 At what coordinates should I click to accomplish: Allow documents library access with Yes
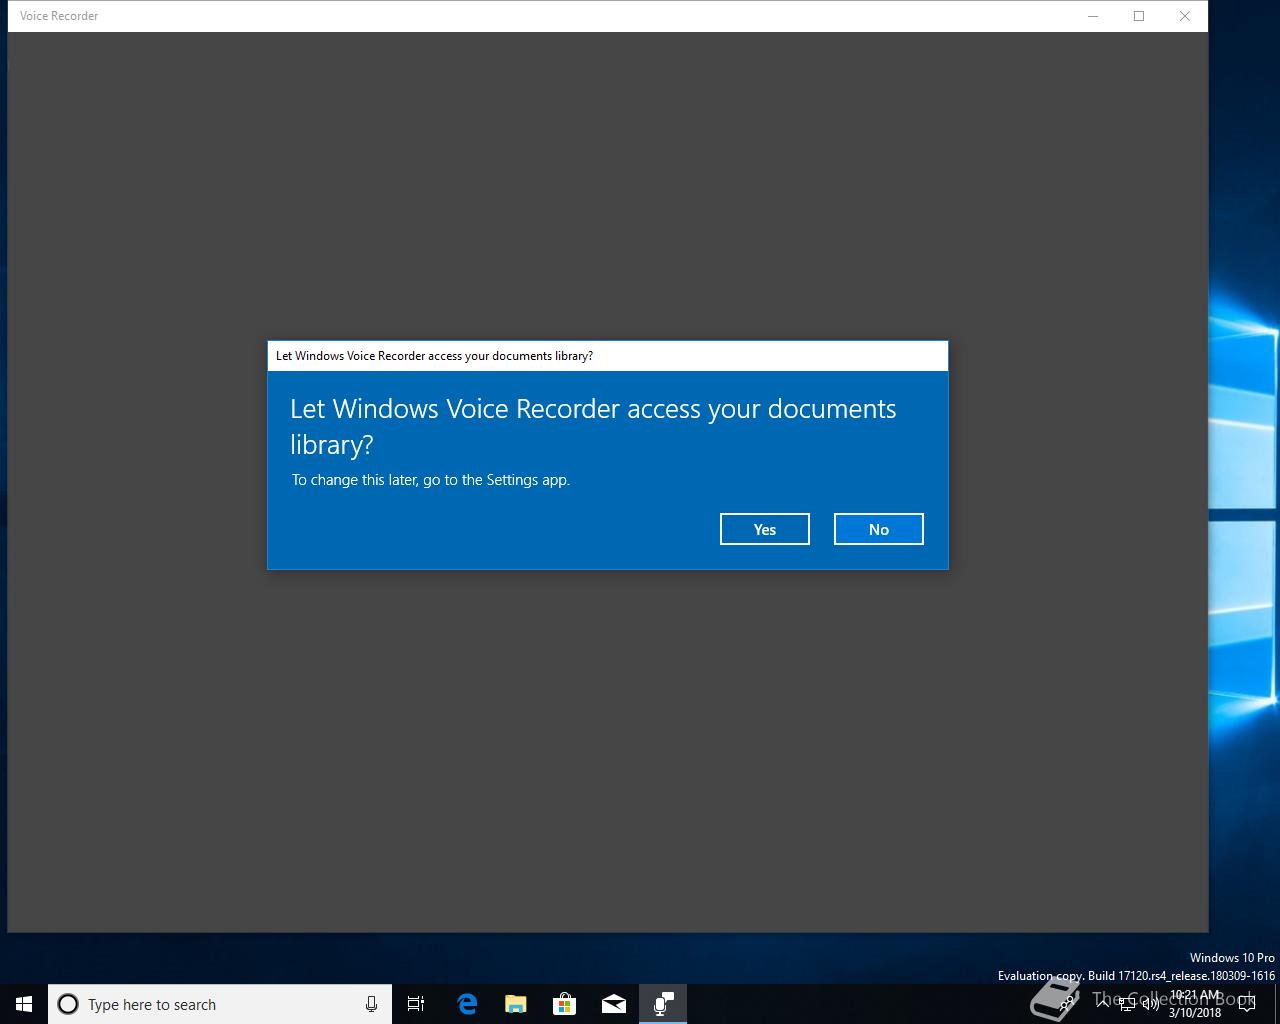764,529
